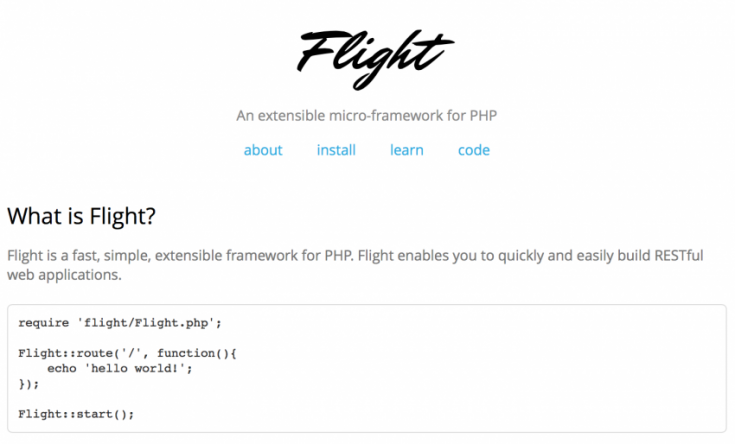Screen dimensions: 735x444
Task: Click the 'What is Flight?' heading
Action: [81, 215]
